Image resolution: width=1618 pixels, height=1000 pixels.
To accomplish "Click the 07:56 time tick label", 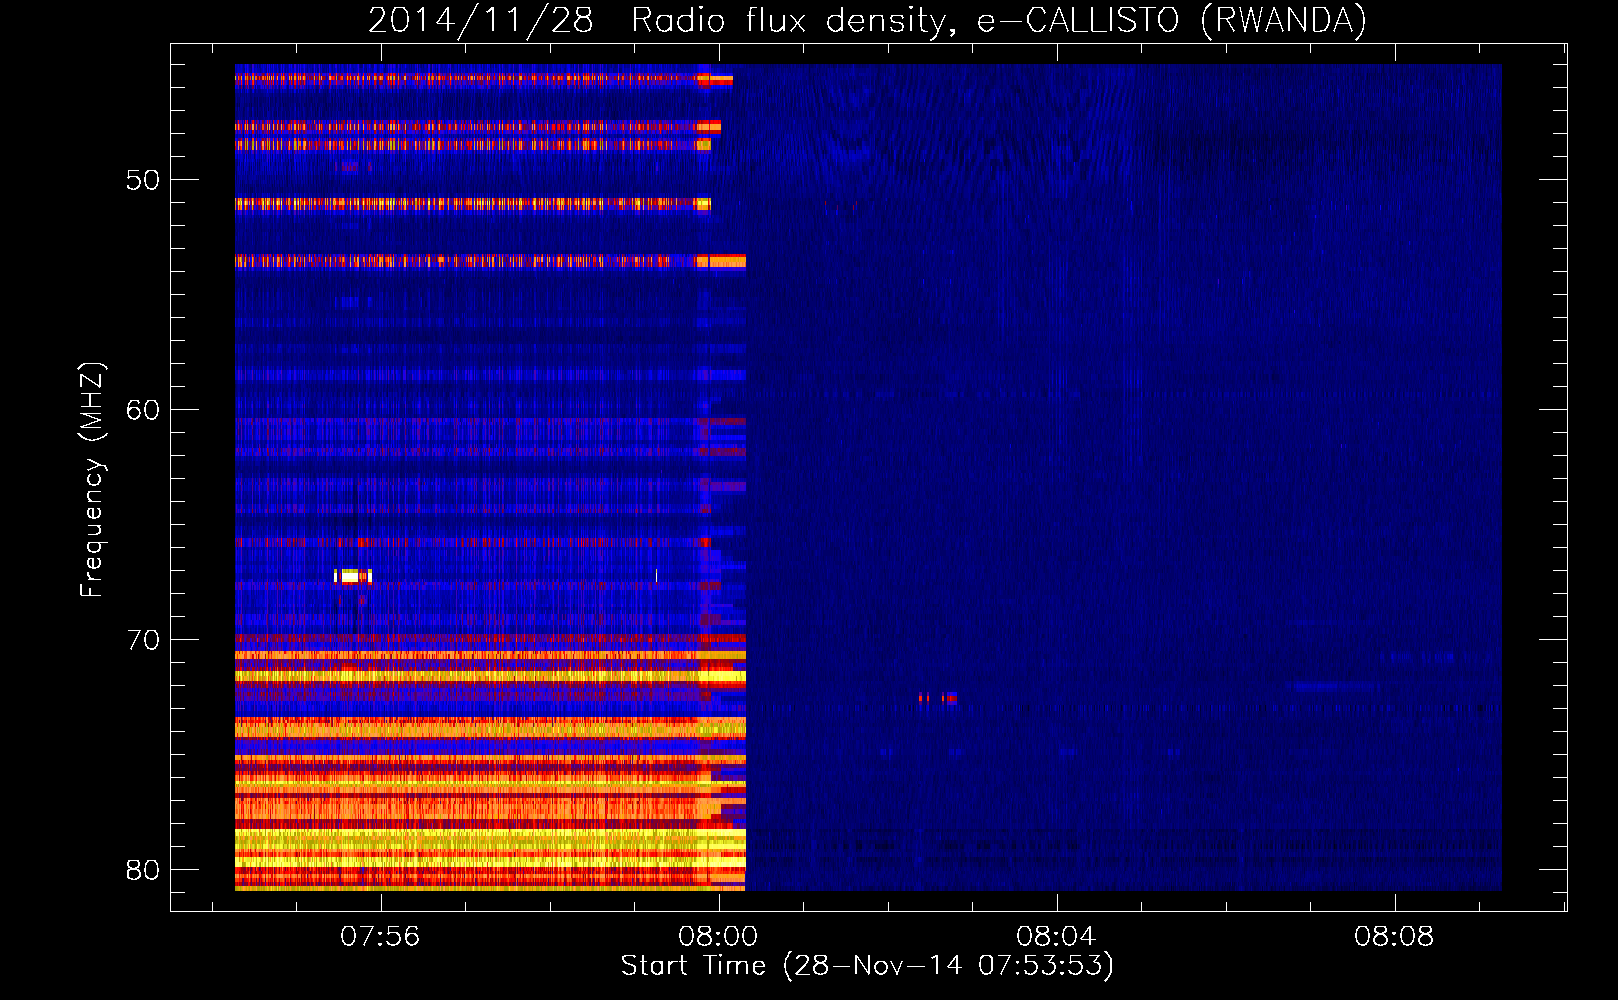I will (380, 937).
